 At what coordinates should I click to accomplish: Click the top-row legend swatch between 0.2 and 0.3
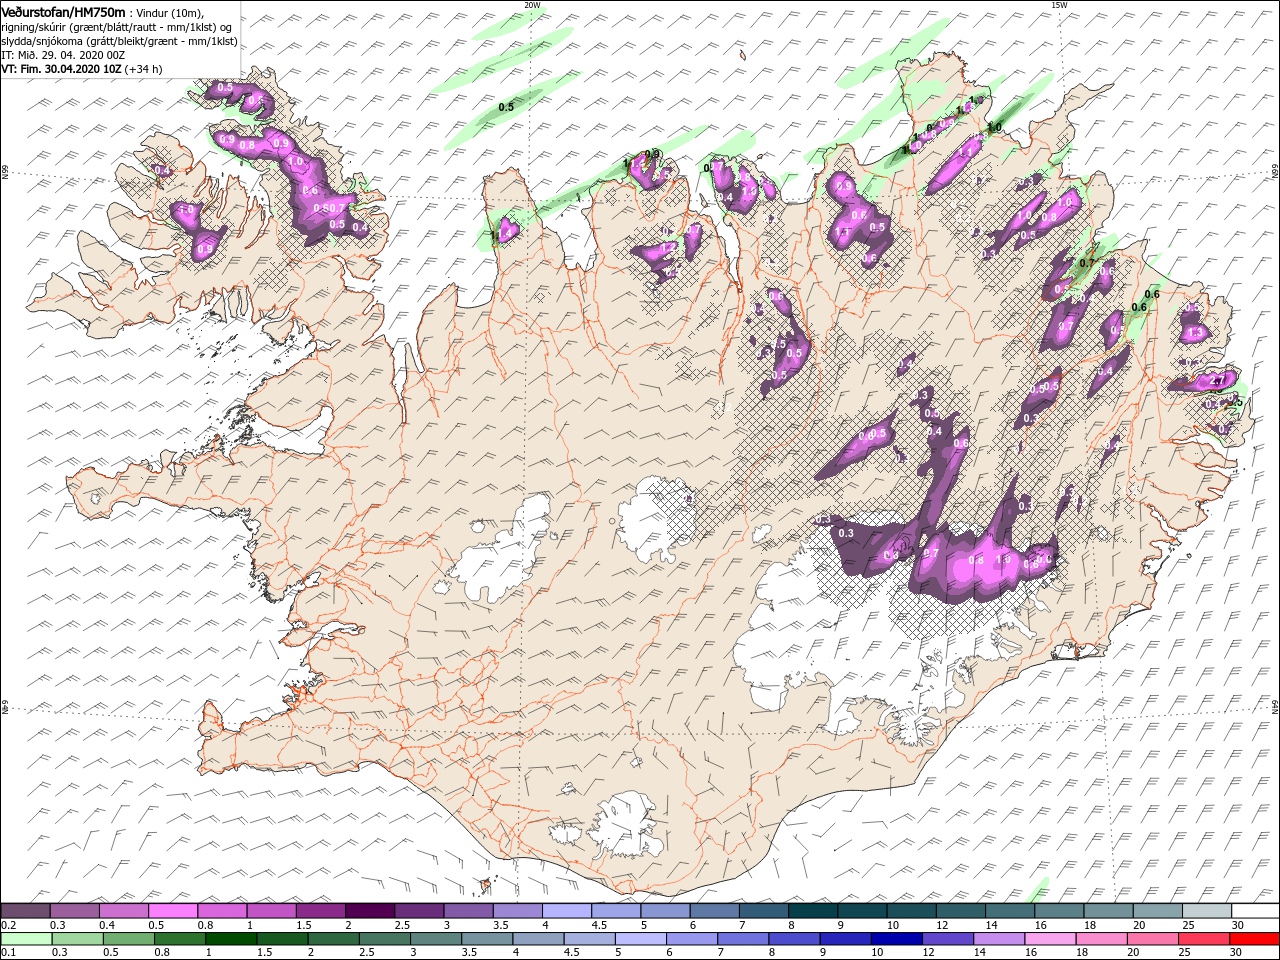(25, 911)
